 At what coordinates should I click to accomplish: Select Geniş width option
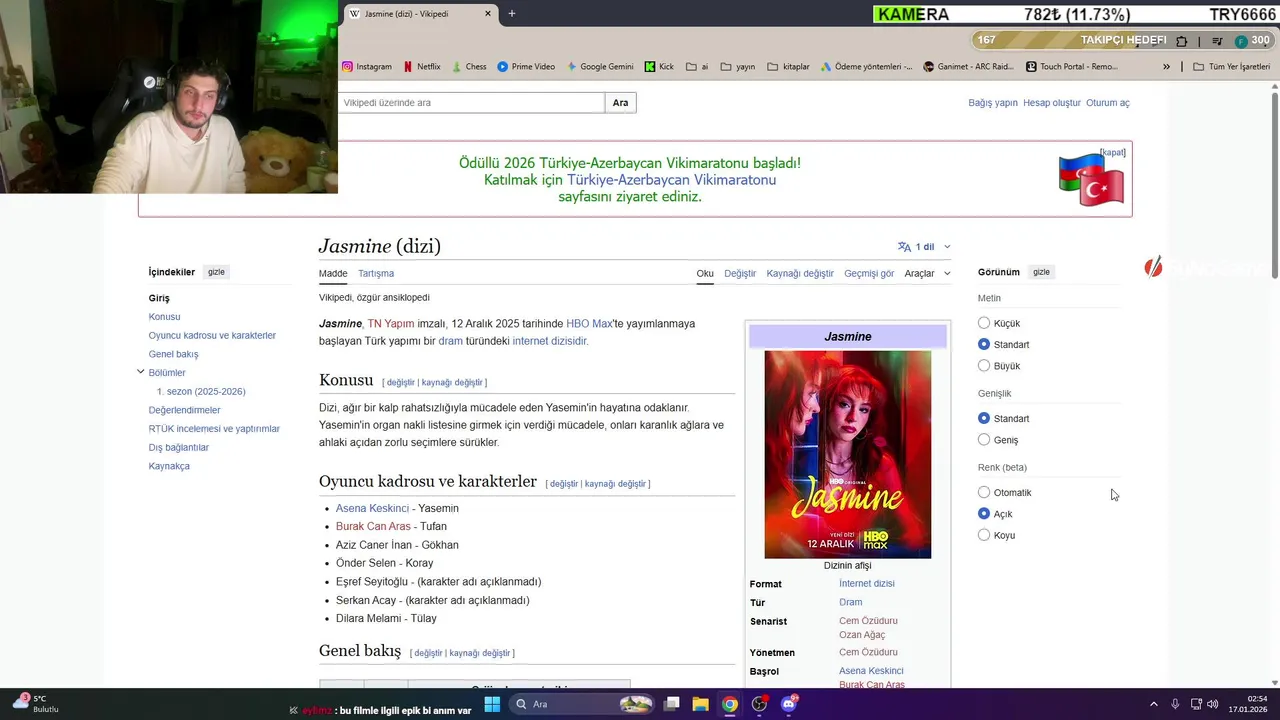click(x=984, y=439)
